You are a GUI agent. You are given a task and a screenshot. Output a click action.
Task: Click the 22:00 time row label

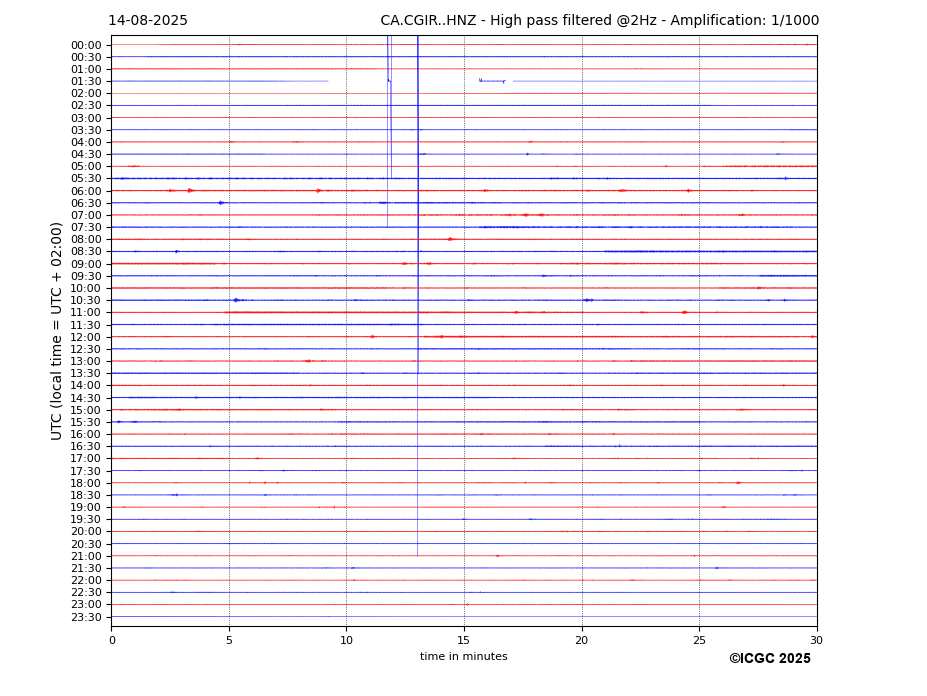click(86, 581)
